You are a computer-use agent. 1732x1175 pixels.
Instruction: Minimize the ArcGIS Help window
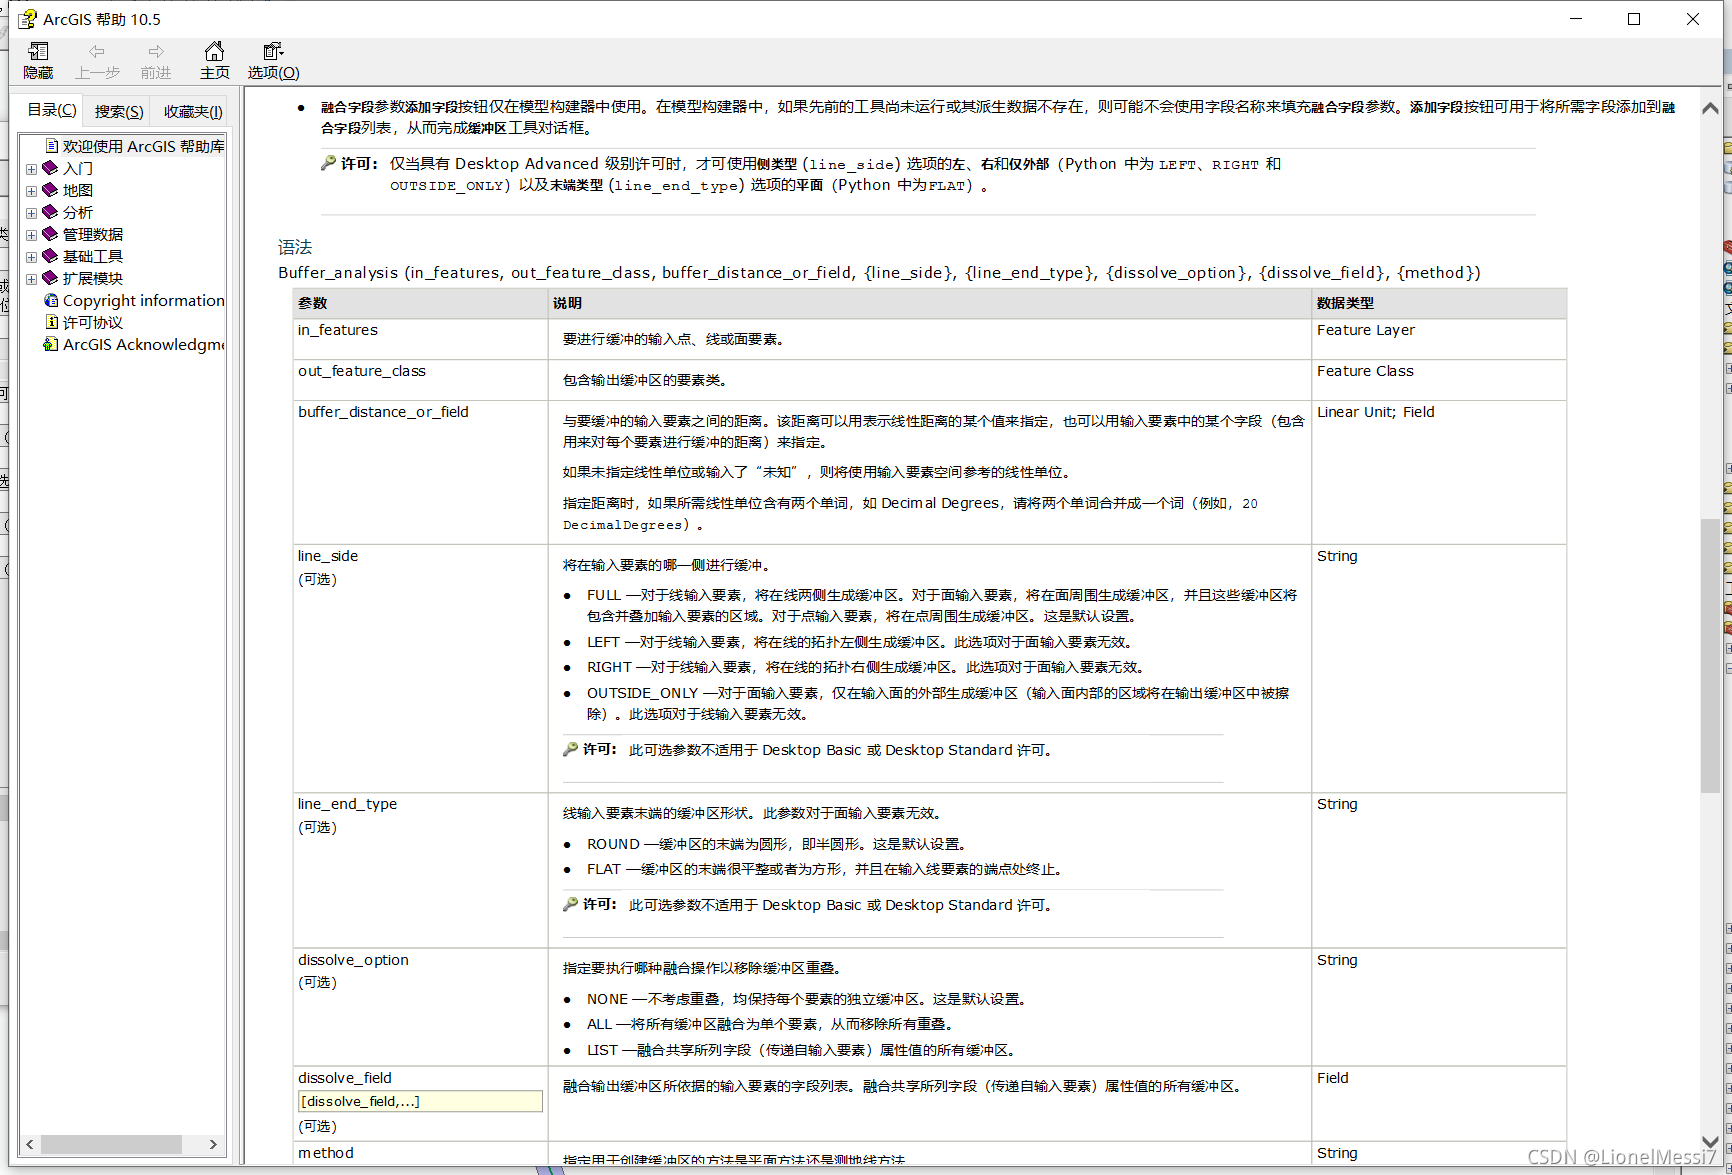(1576, 19)
